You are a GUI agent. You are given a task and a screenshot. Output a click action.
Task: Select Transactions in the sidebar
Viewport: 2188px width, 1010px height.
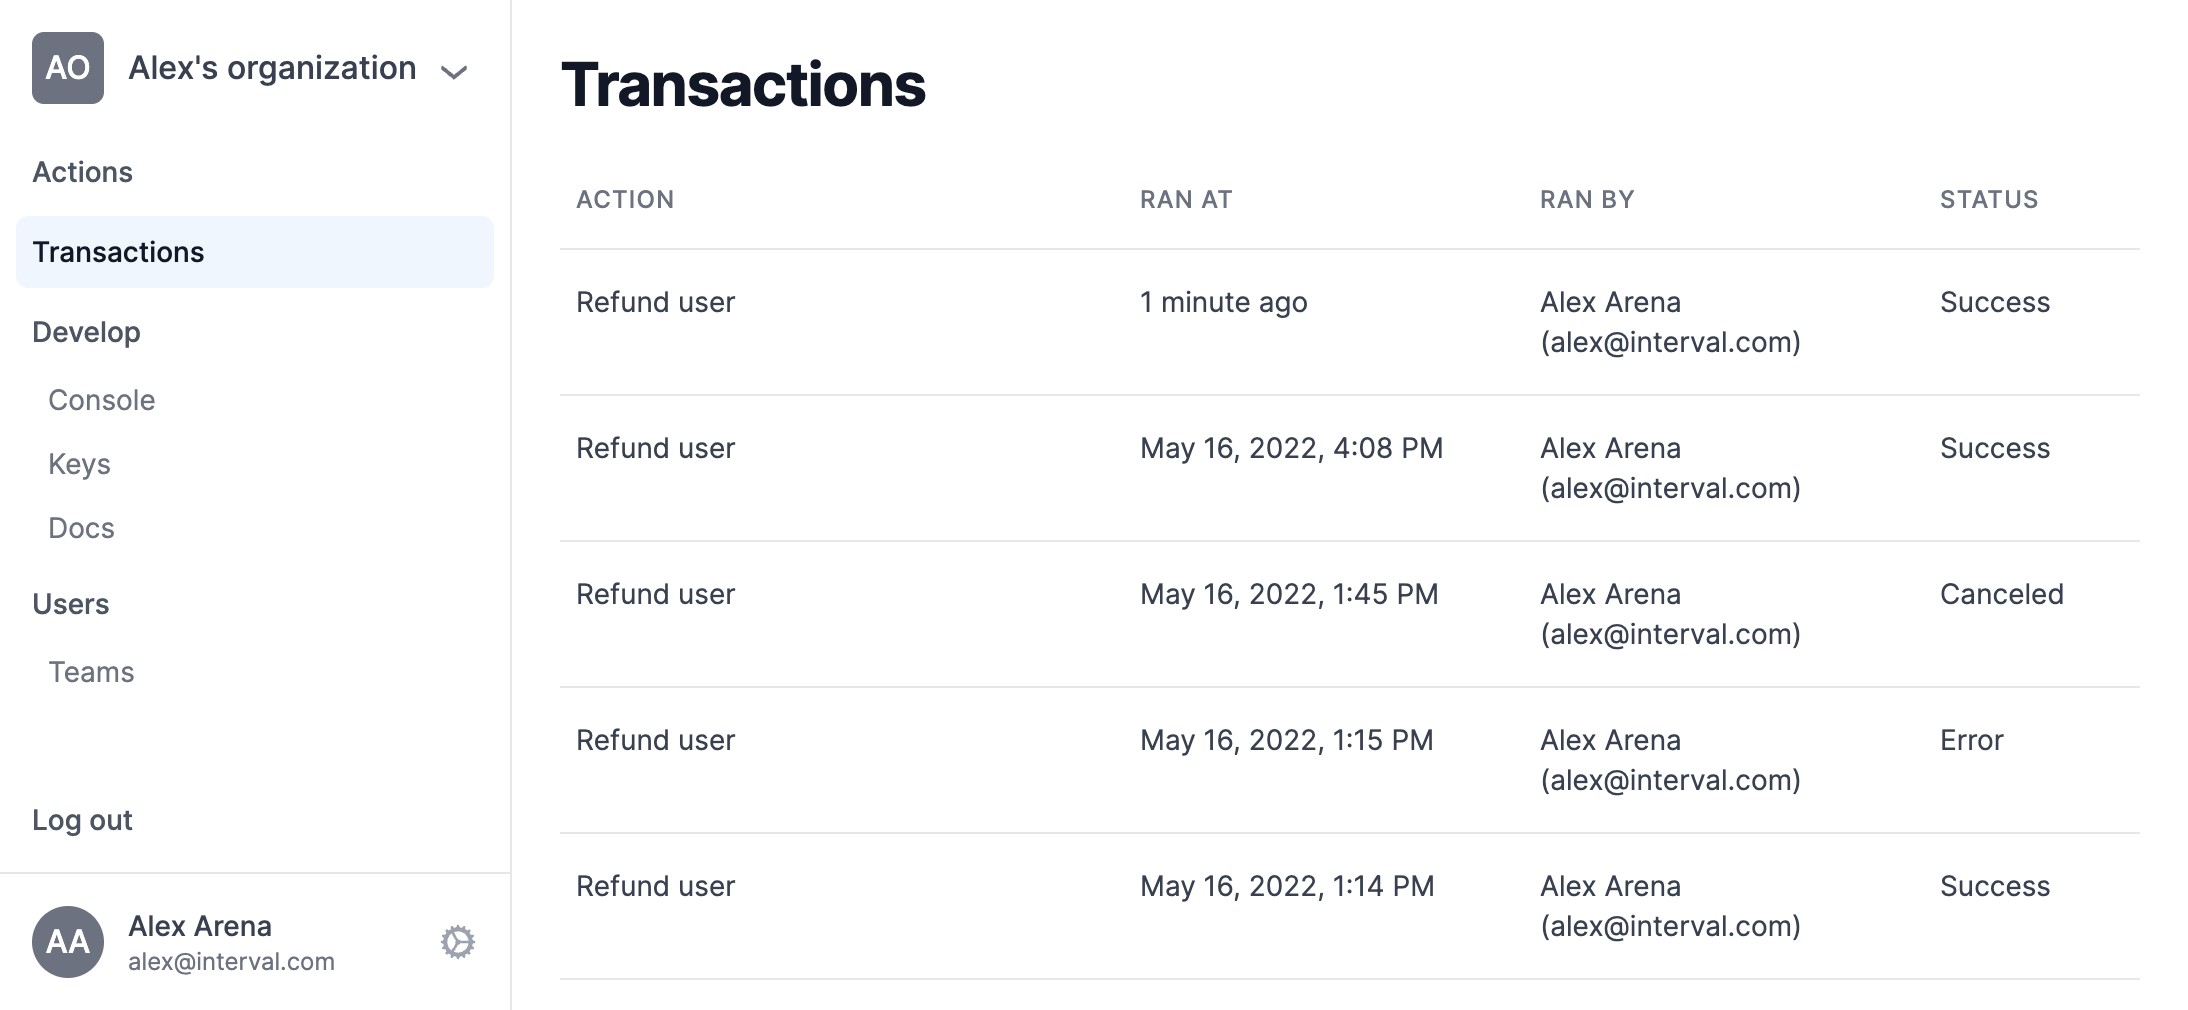[x=255, y=252]
